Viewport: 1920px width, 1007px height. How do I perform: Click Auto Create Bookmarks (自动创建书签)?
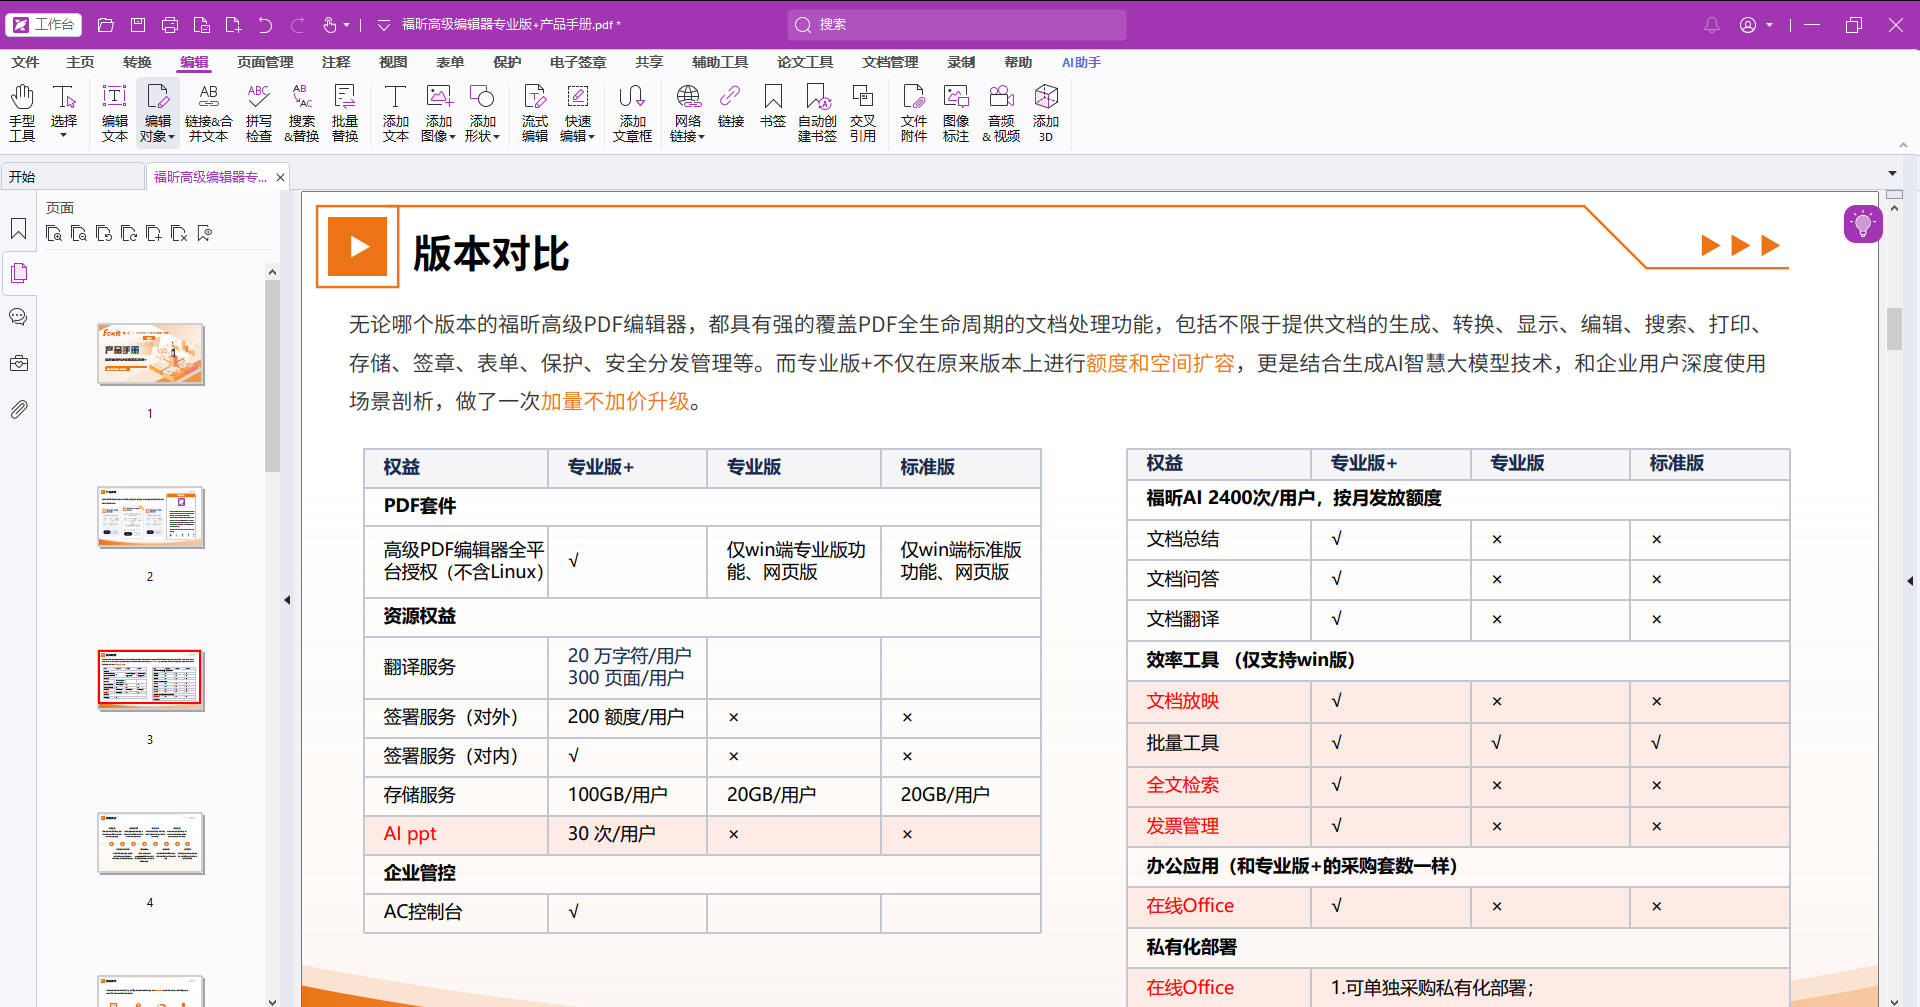(x=817, y=112)
